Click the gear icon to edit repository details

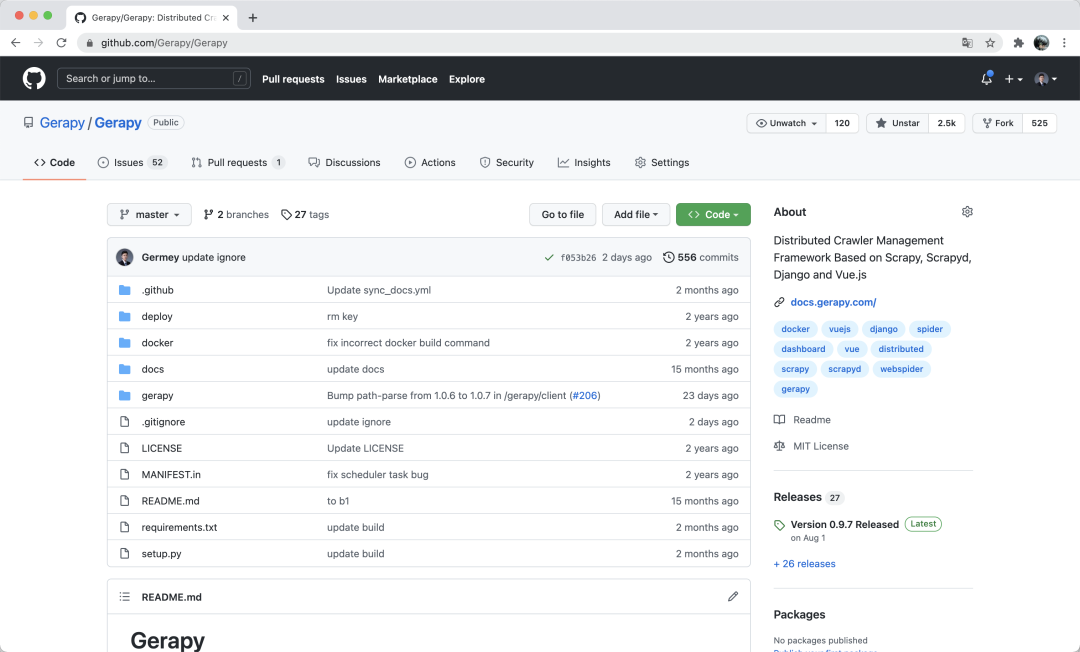pos(966,211)
